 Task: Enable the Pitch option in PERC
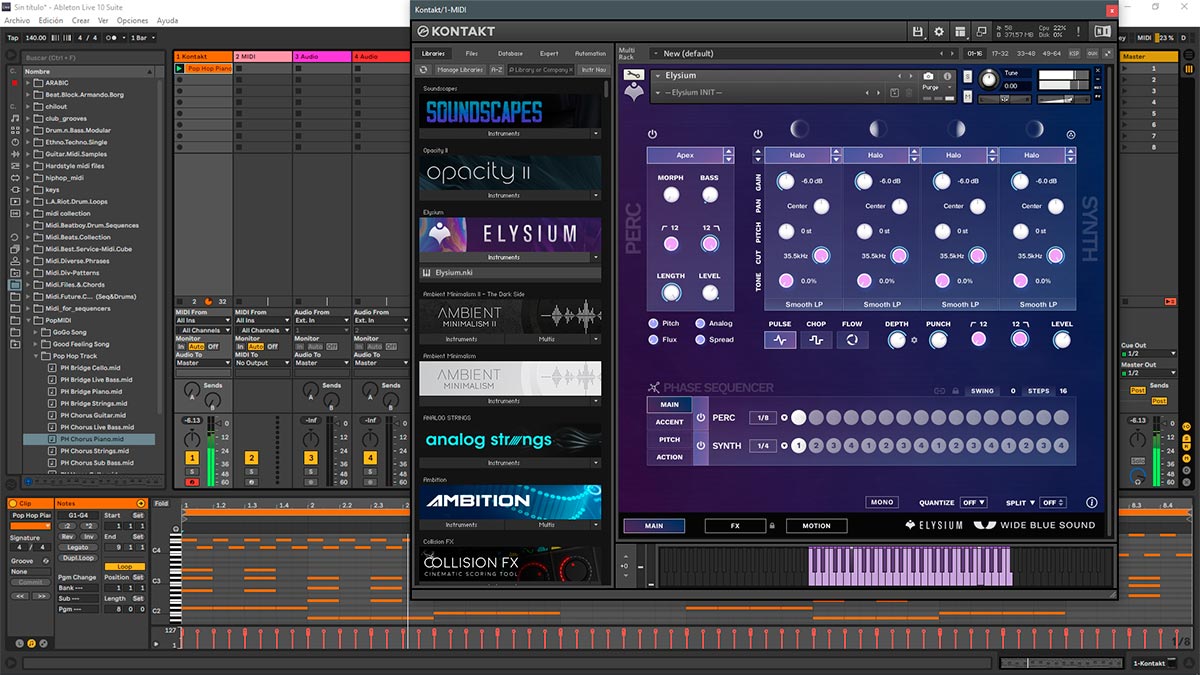click(x=654, y=324)
